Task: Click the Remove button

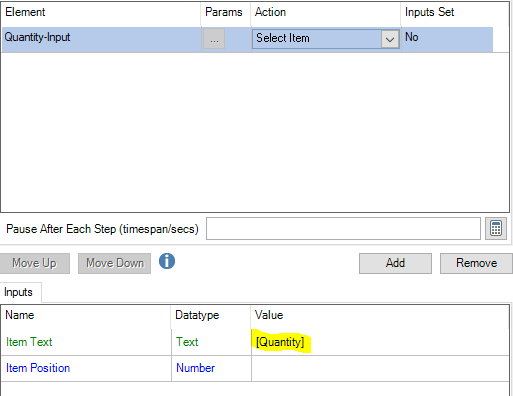Action: pyautogui.click(x=476, y=263)
